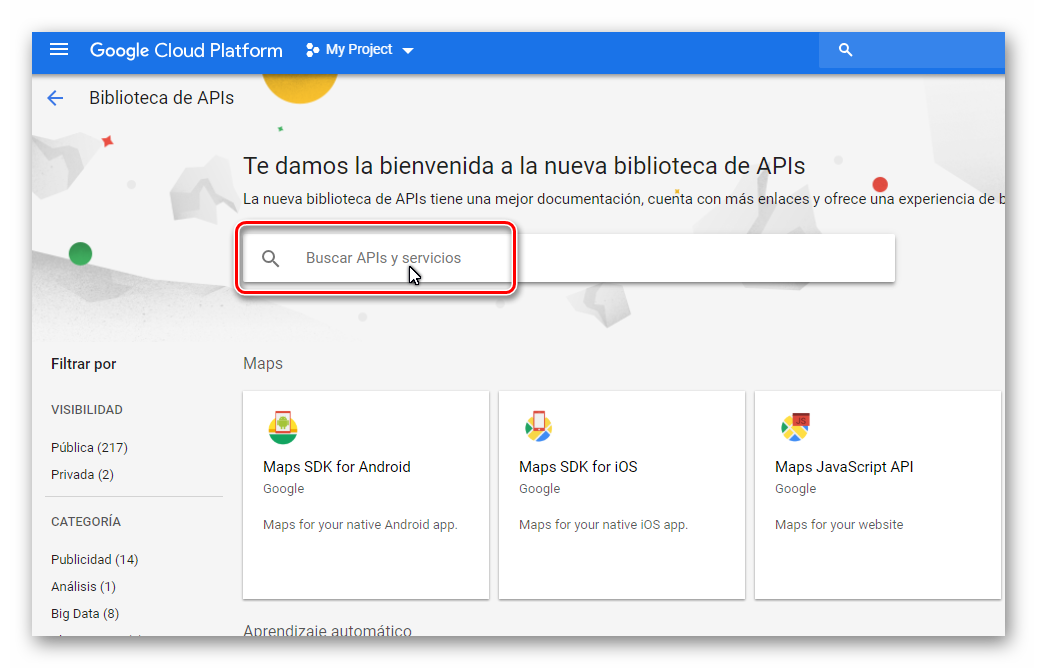Click the Filtrar por label
The width and height of the screenshot is (1037, 668).
[x=83, y=364]
